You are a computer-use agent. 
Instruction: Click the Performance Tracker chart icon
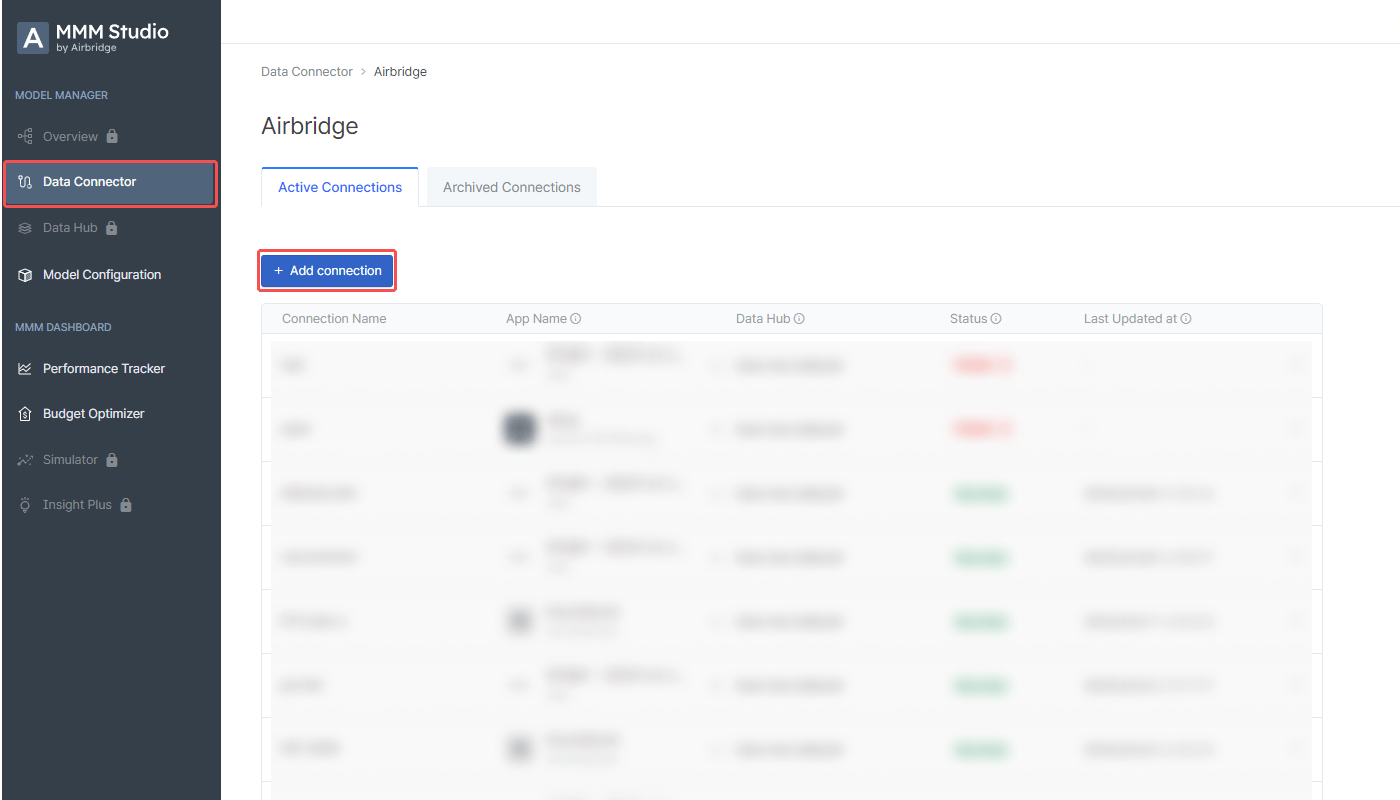(26, 369)
